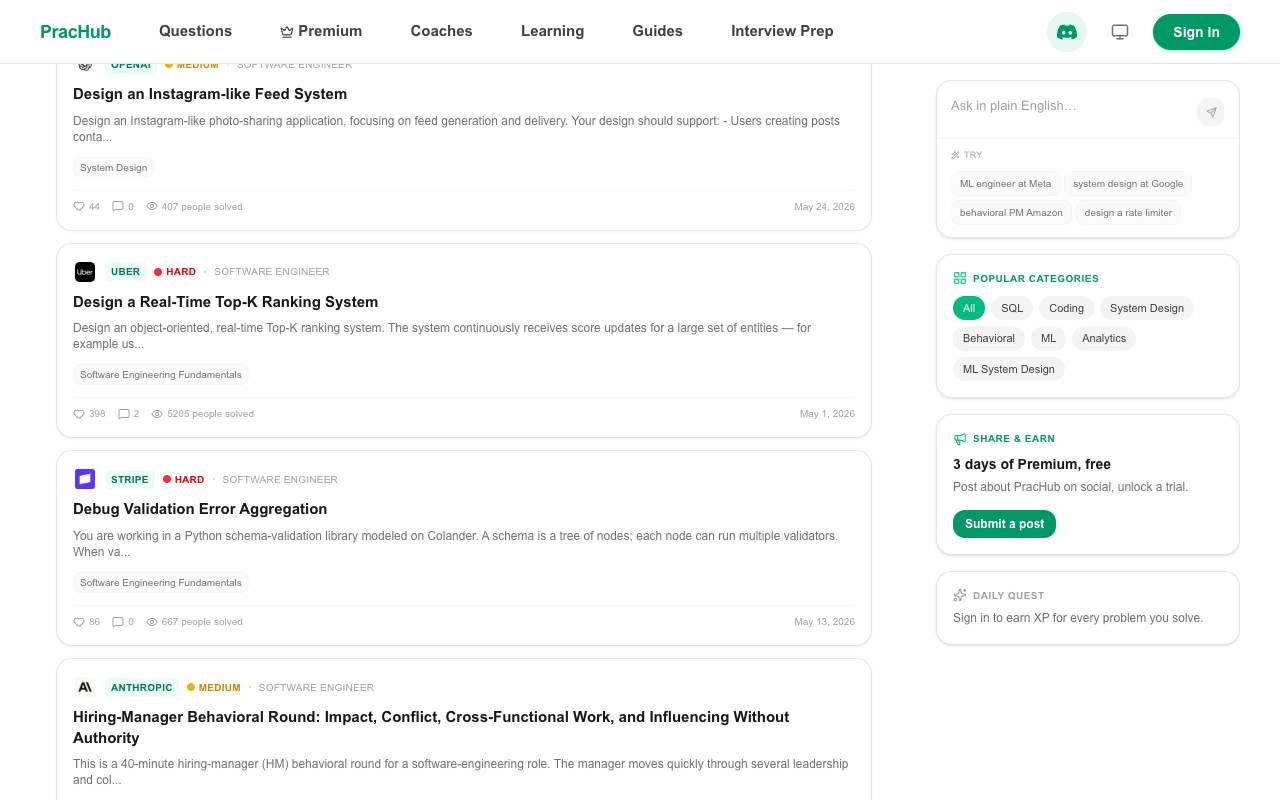Screen dimensions: 1280x800
Task: Filter by ML System Design category
Action: coord(1009,369)
